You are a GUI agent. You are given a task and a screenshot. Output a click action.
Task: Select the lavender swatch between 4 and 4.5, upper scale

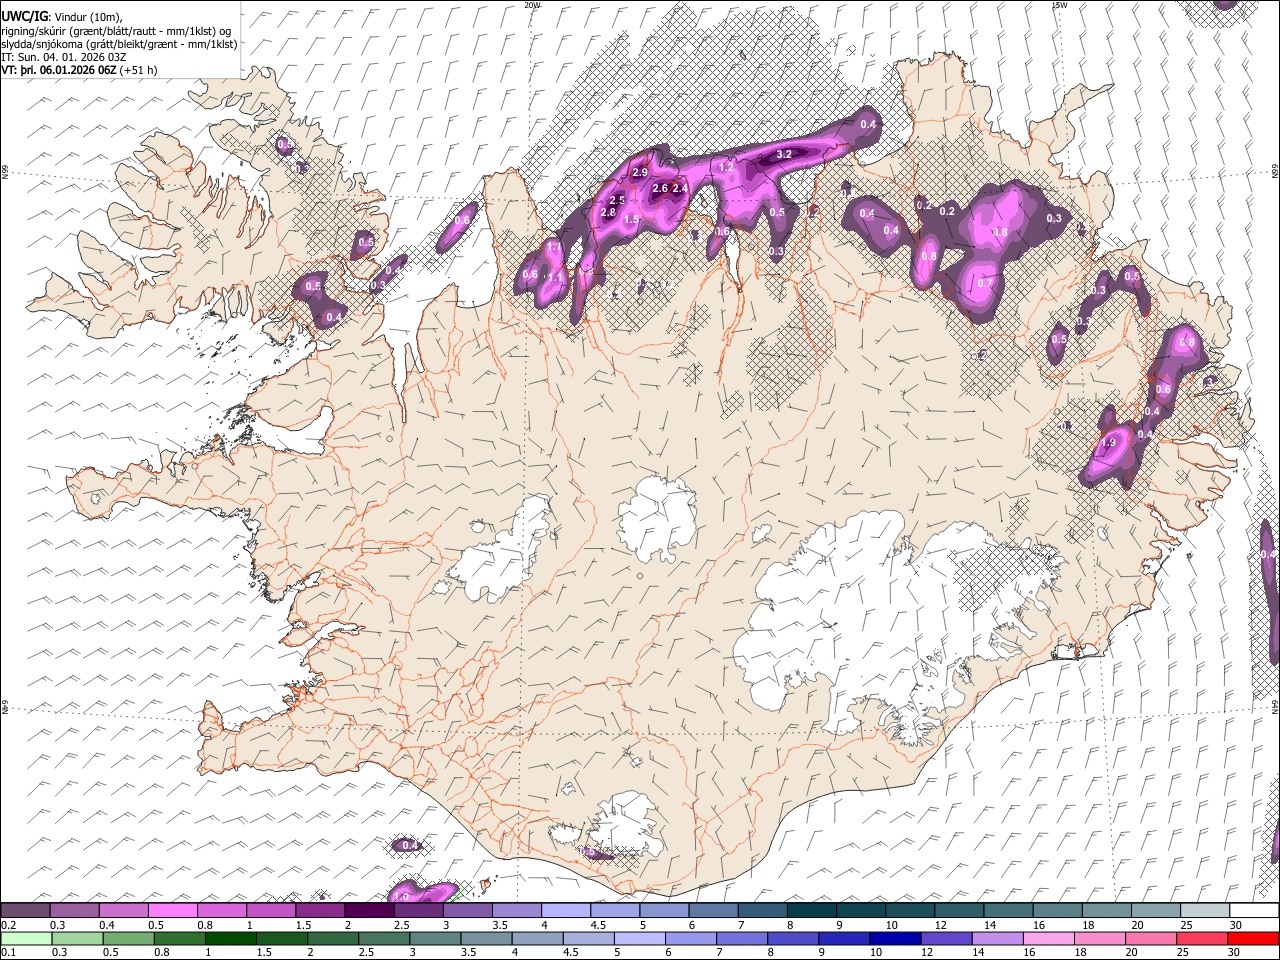[565, 911]
